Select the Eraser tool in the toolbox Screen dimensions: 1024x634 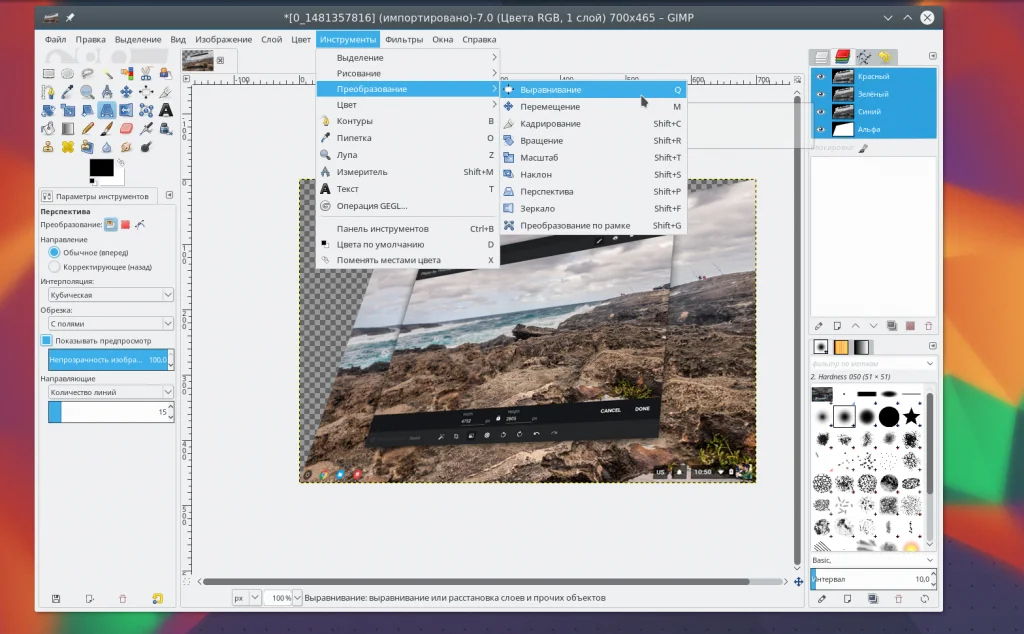(127, 128)
